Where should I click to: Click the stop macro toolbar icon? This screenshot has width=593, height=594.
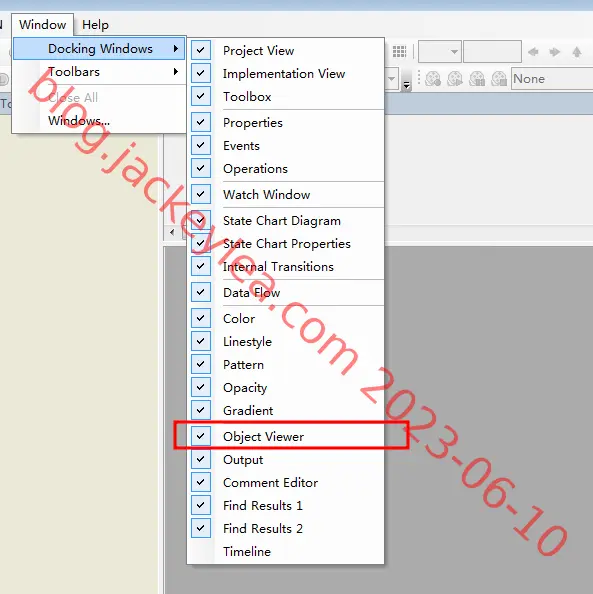click(499, 79)
